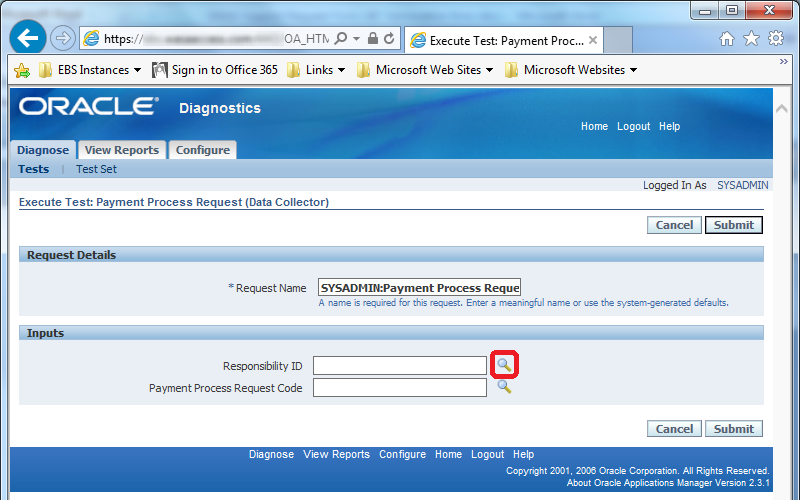Click the Logout link in Oracle header
The width and height of the screenshot is (800, 500).
point(634,126)
